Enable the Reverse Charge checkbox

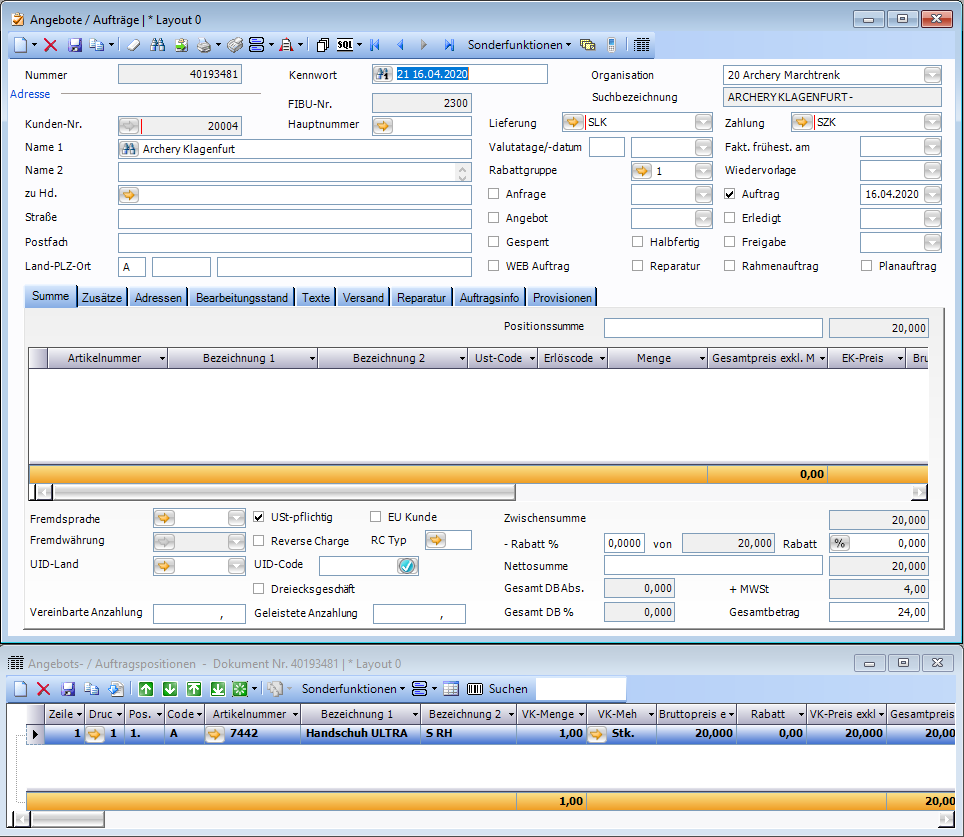260,541
